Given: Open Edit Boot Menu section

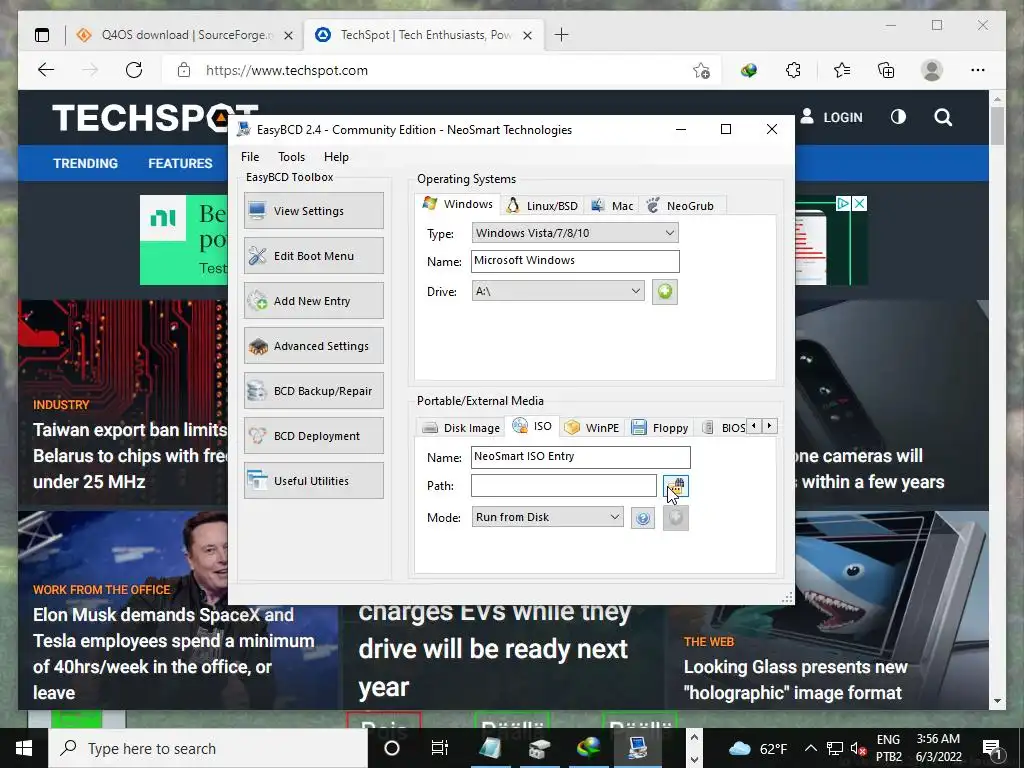Looking at the screenshot, I should 313,255.
